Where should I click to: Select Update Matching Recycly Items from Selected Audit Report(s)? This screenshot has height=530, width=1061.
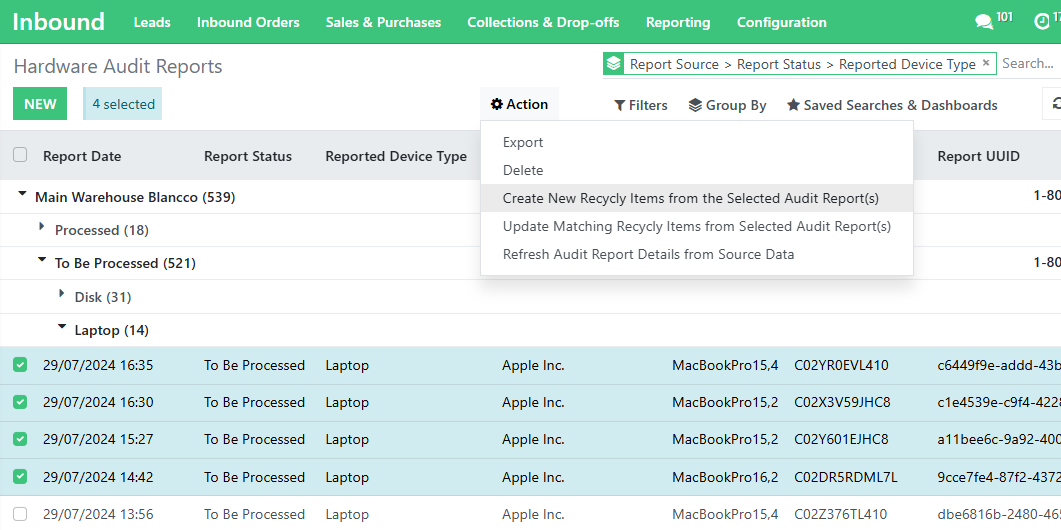click(697, 226)
